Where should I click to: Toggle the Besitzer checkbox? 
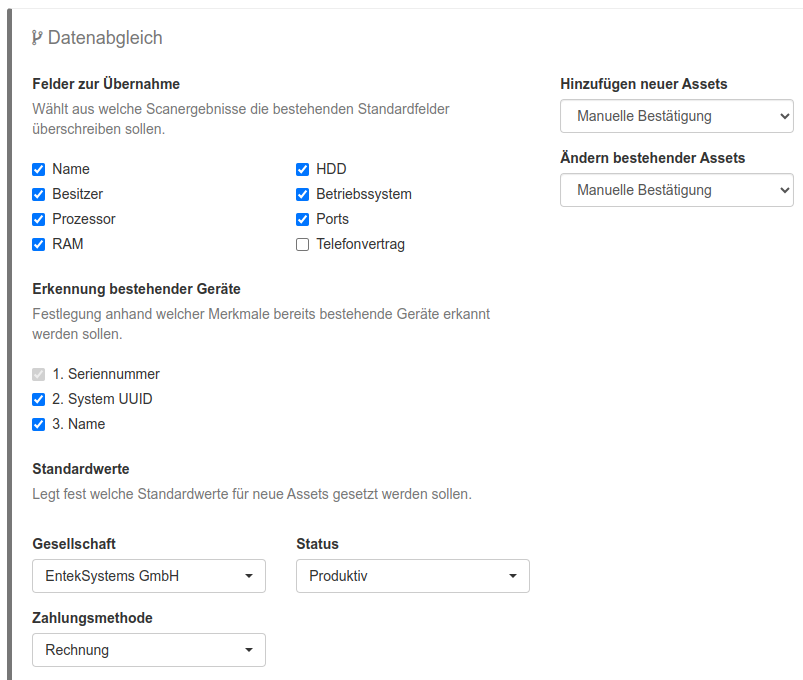[39, 194]
